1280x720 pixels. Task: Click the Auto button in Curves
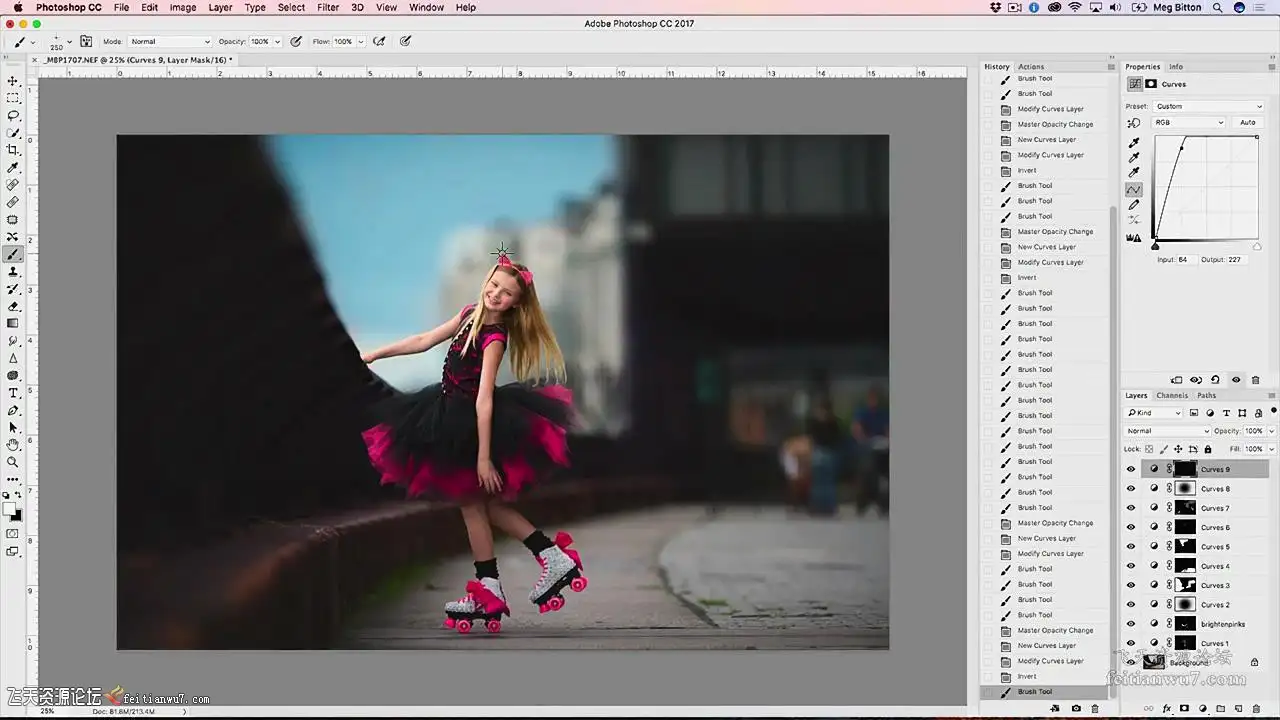click(x=1247, y=122)
